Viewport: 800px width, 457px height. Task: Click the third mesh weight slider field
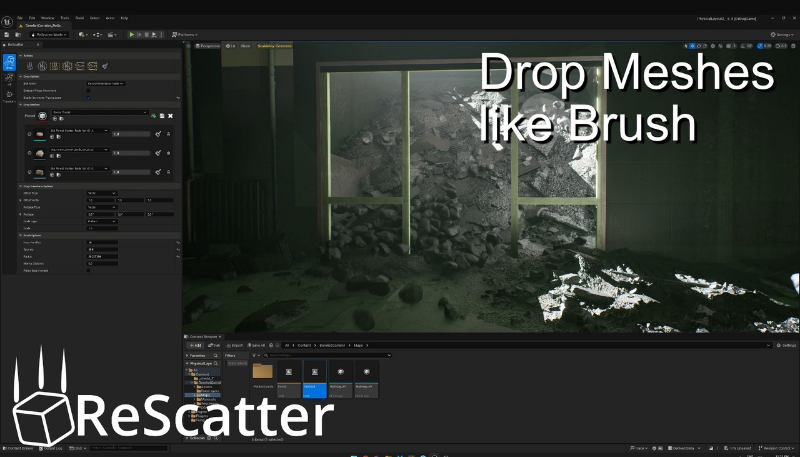point(131,172)
